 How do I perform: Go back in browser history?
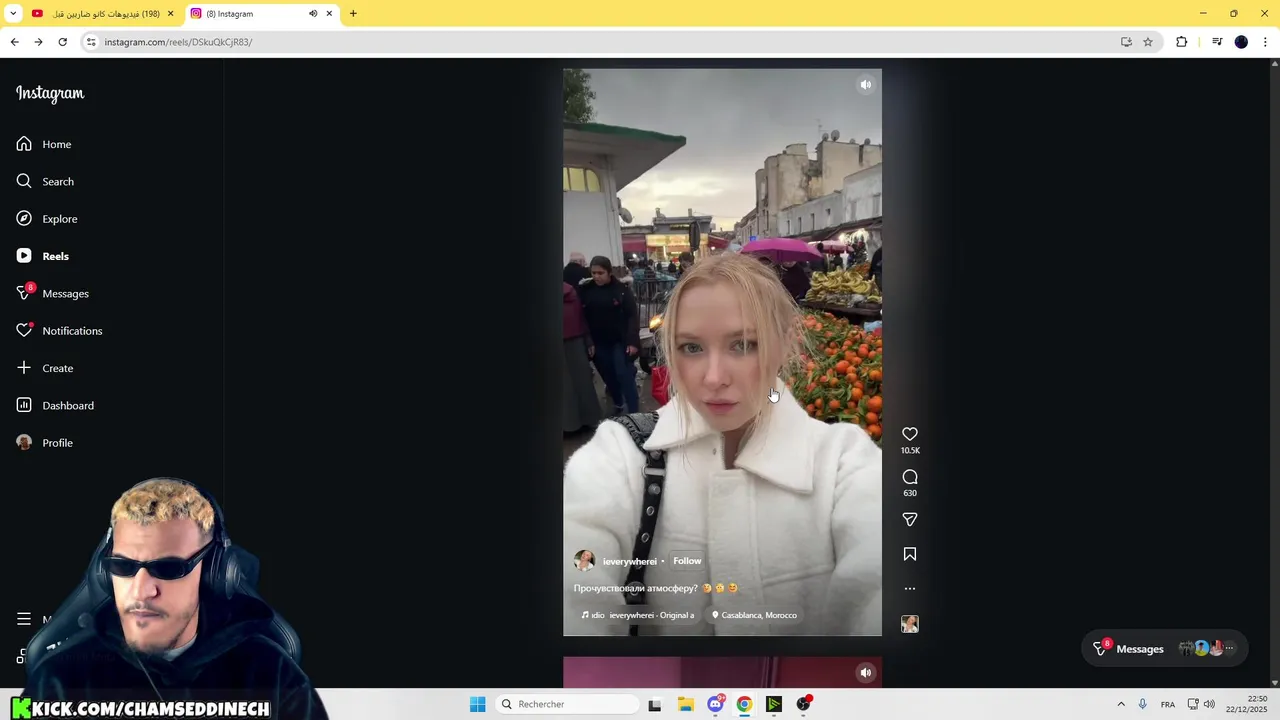coord(14,42)
